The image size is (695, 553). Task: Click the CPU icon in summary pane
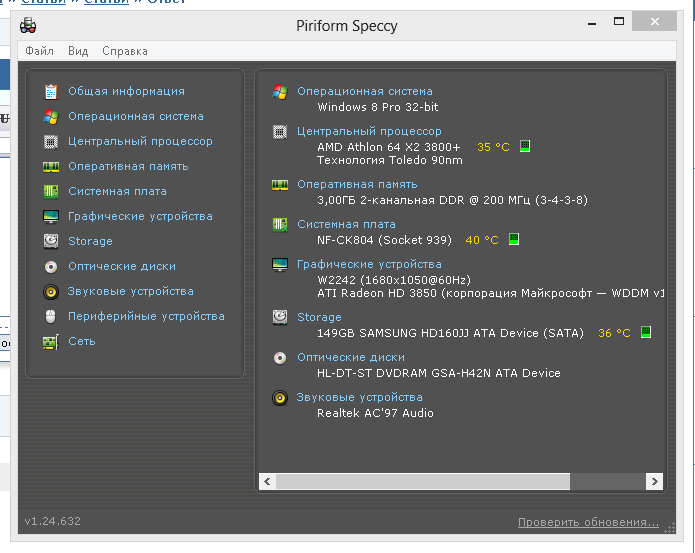coord(280,132)
